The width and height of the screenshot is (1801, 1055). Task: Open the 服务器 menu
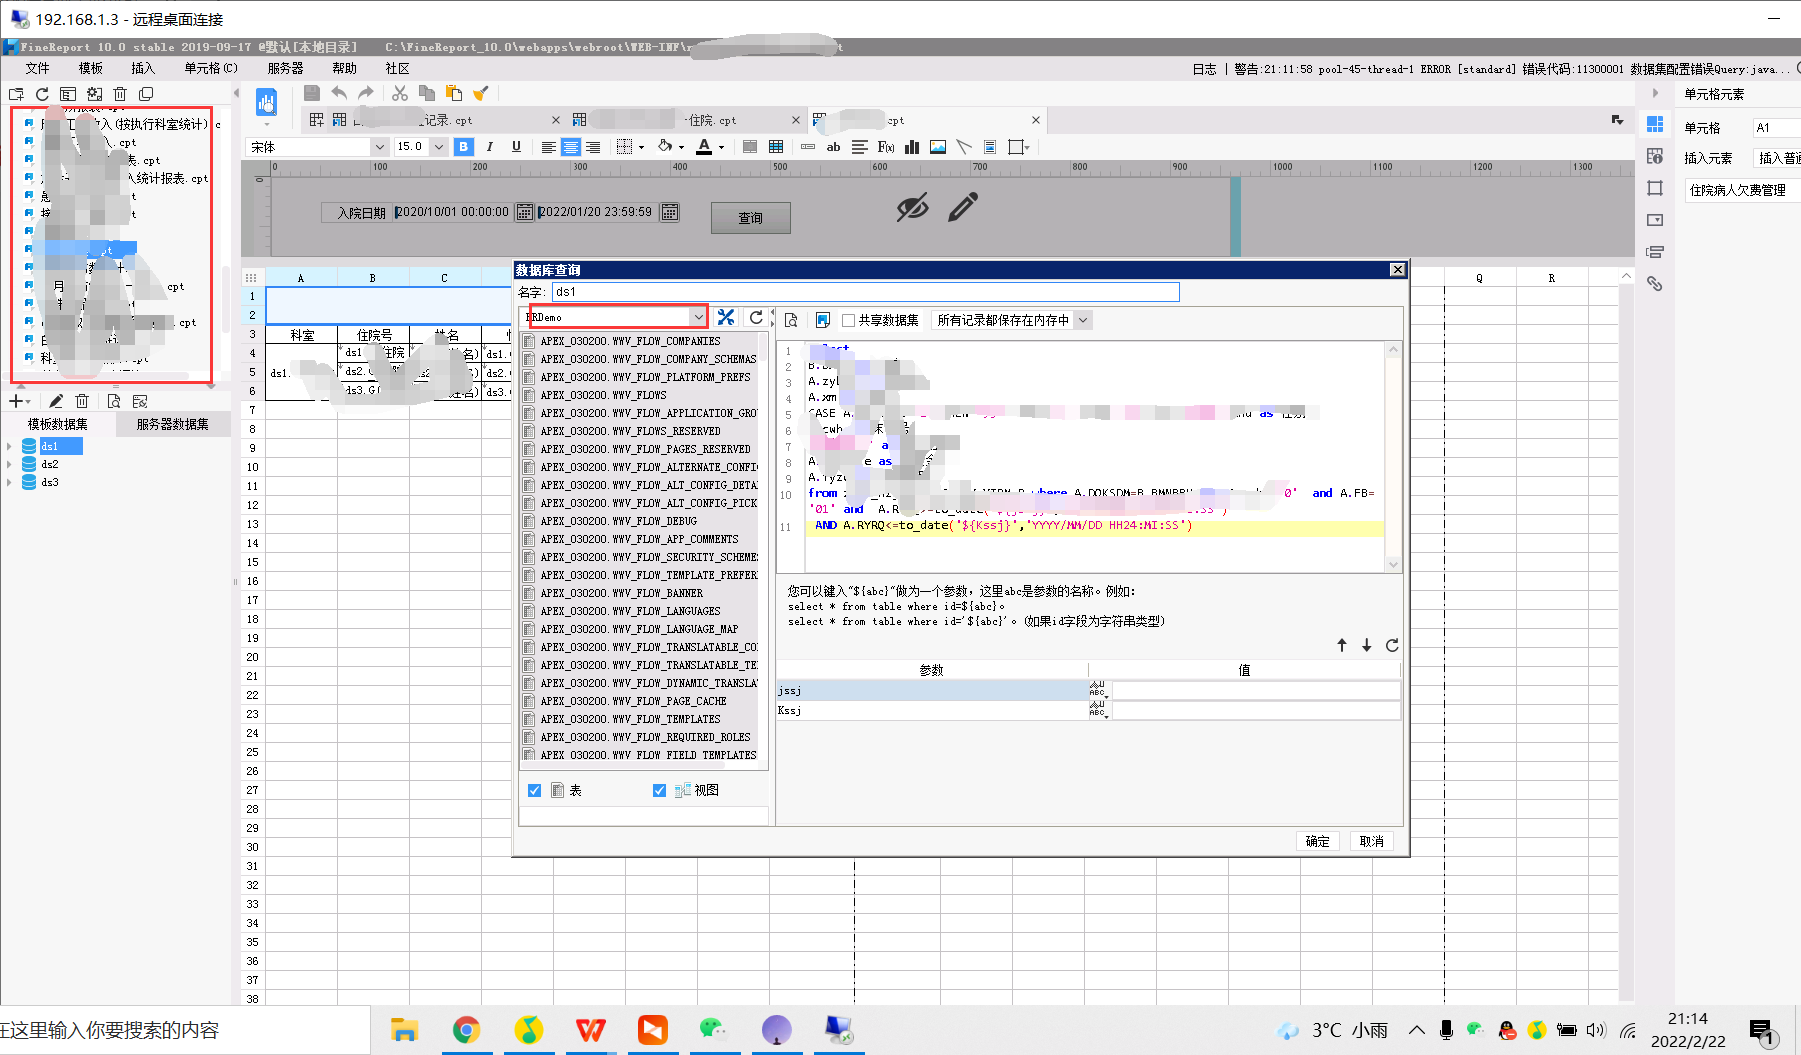click(x=285, y=68)
